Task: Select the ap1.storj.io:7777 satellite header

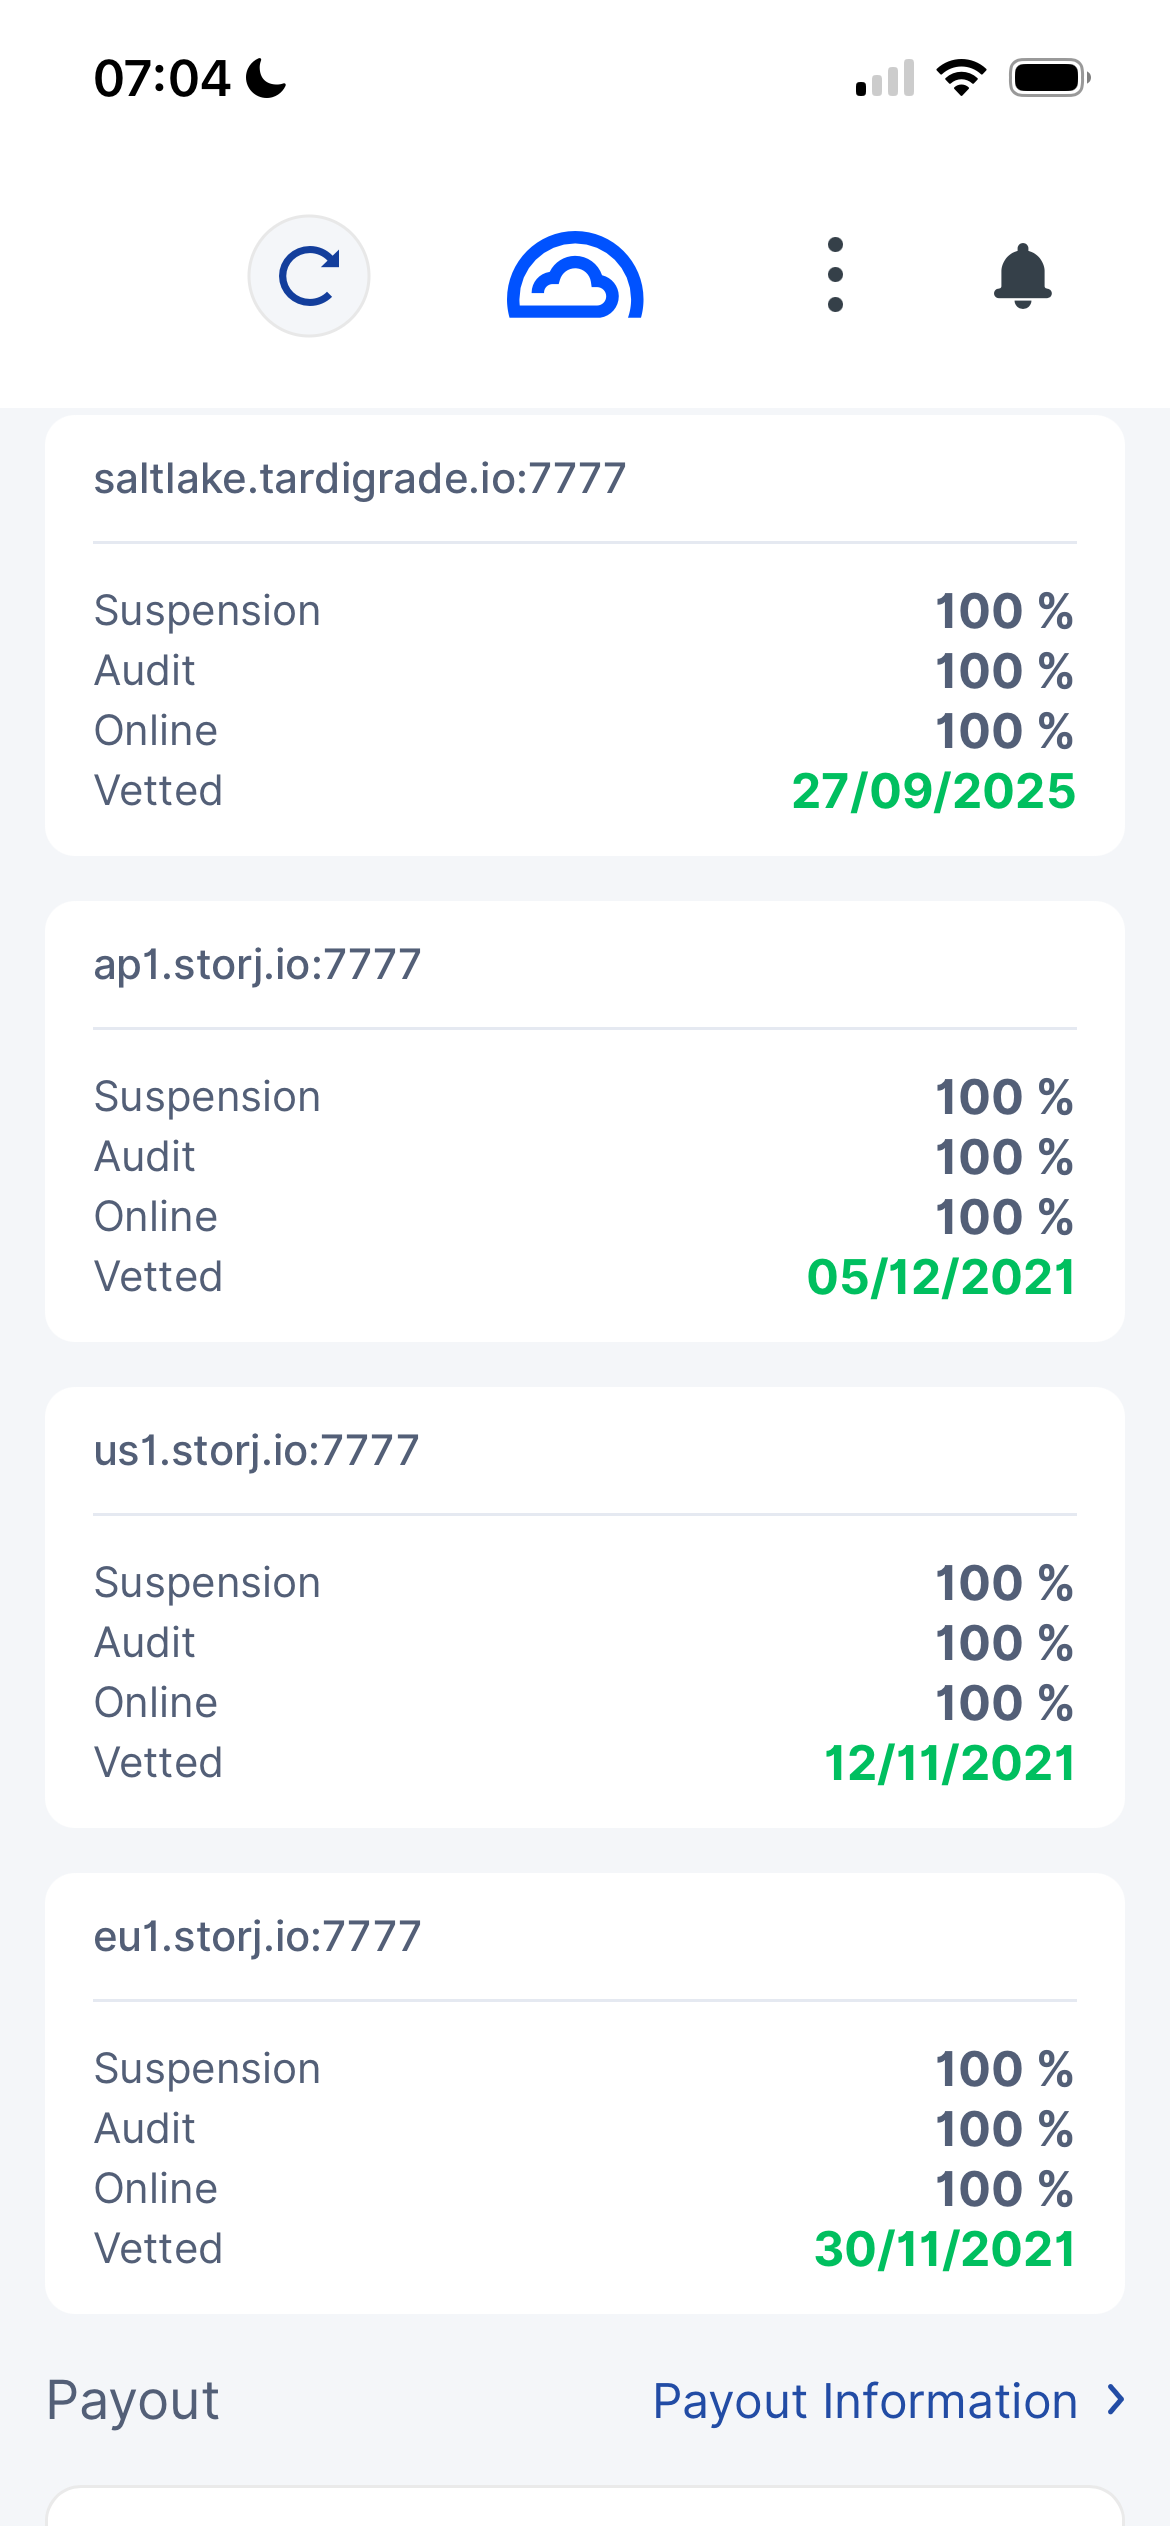Action: click(257, 964)
